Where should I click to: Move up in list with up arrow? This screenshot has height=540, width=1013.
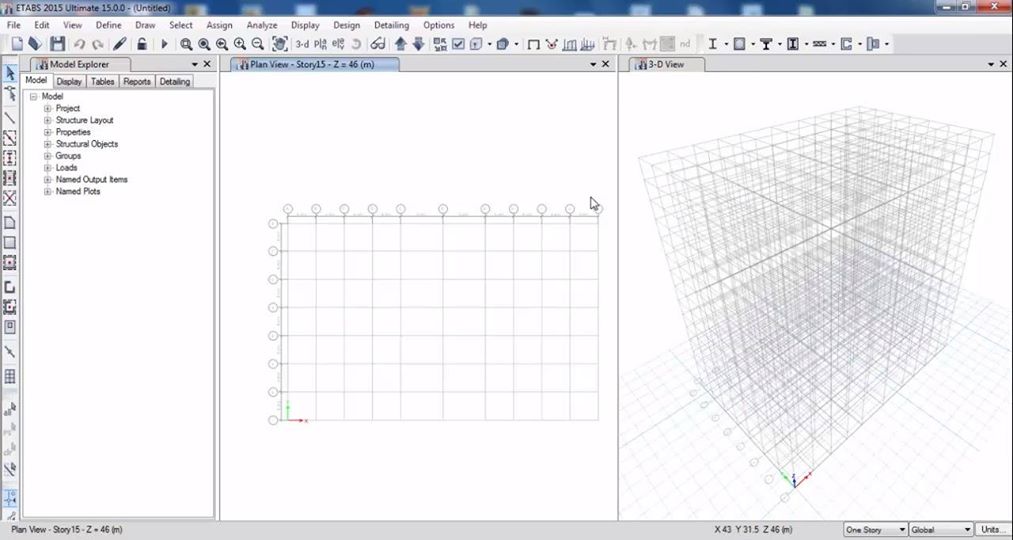401,44
